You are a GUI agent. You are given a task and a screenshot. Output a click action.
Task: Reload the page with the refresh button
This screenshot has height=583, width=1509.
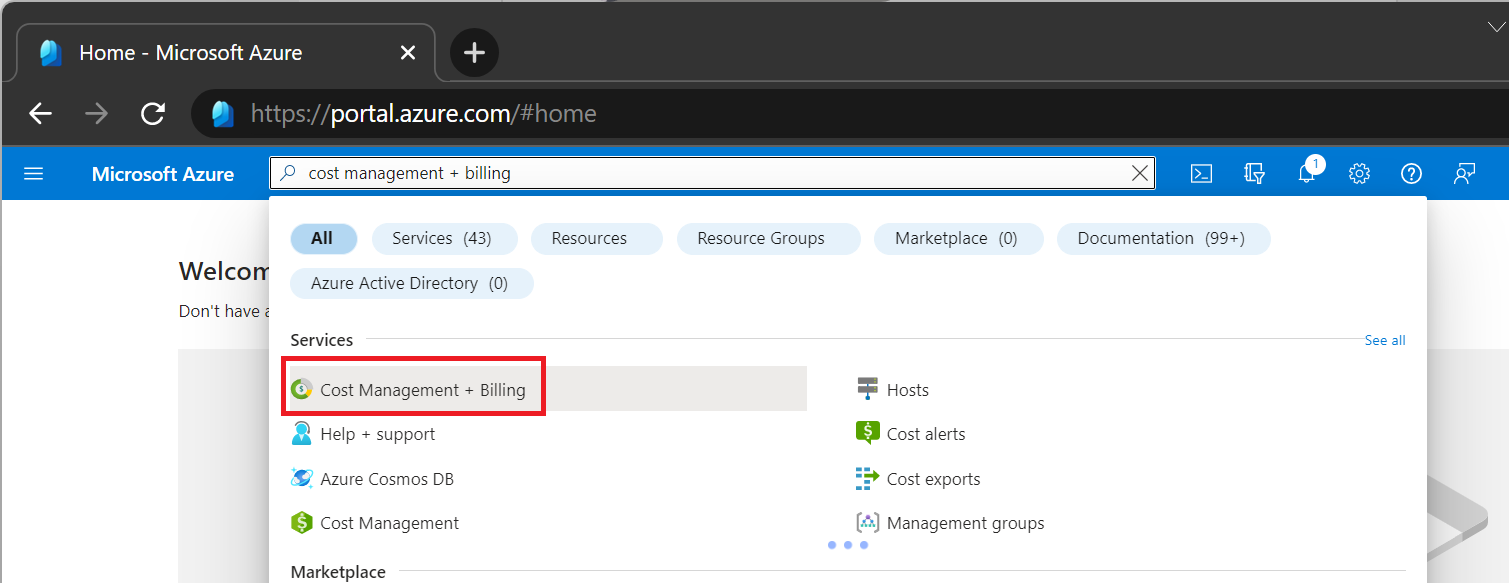[152, 113]
